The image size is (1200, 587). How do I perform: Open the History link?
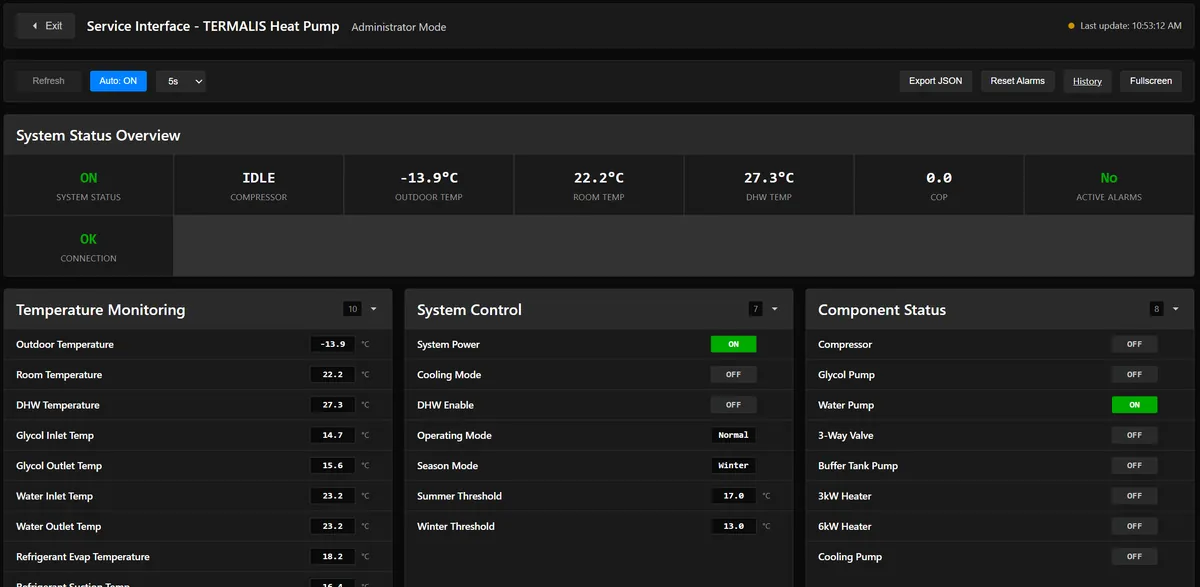1087,81
